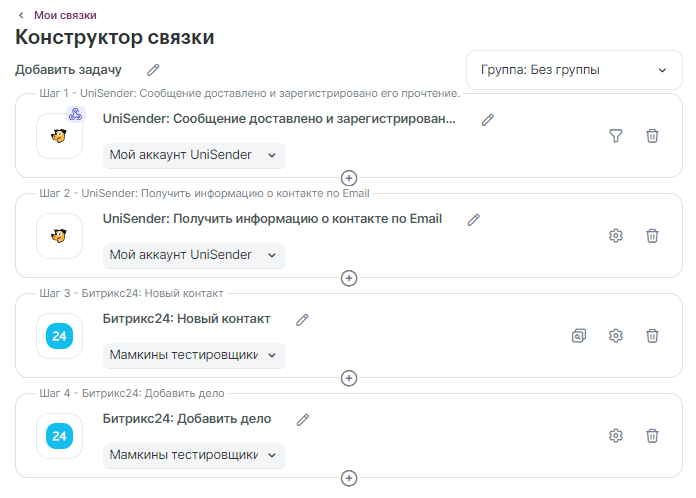Open settings gear for Step 2
Screen dimensions: 696x498
[x=616, y=236]
